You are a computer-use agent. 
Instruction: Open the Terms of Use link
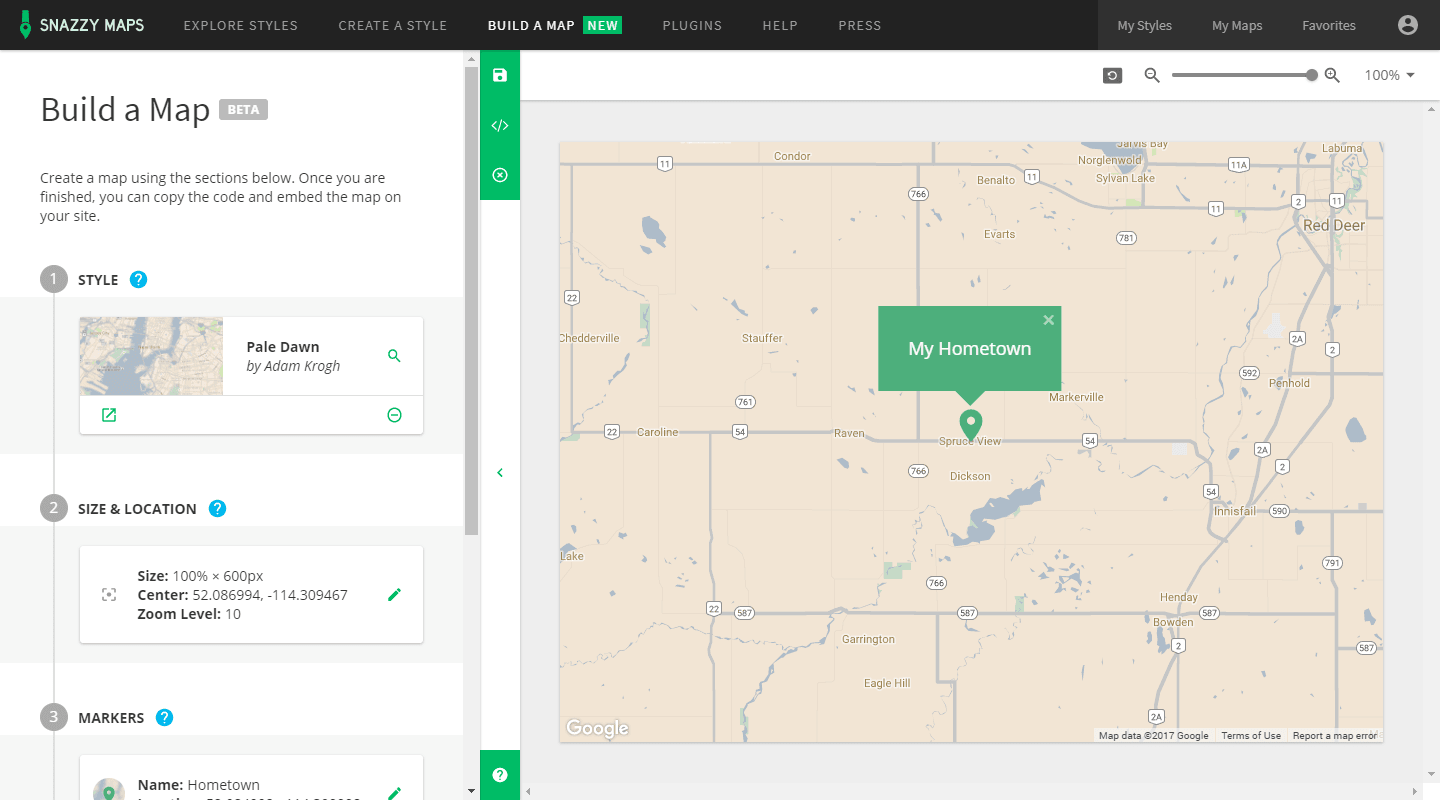pyautogui.click(x=1251, y=736)
